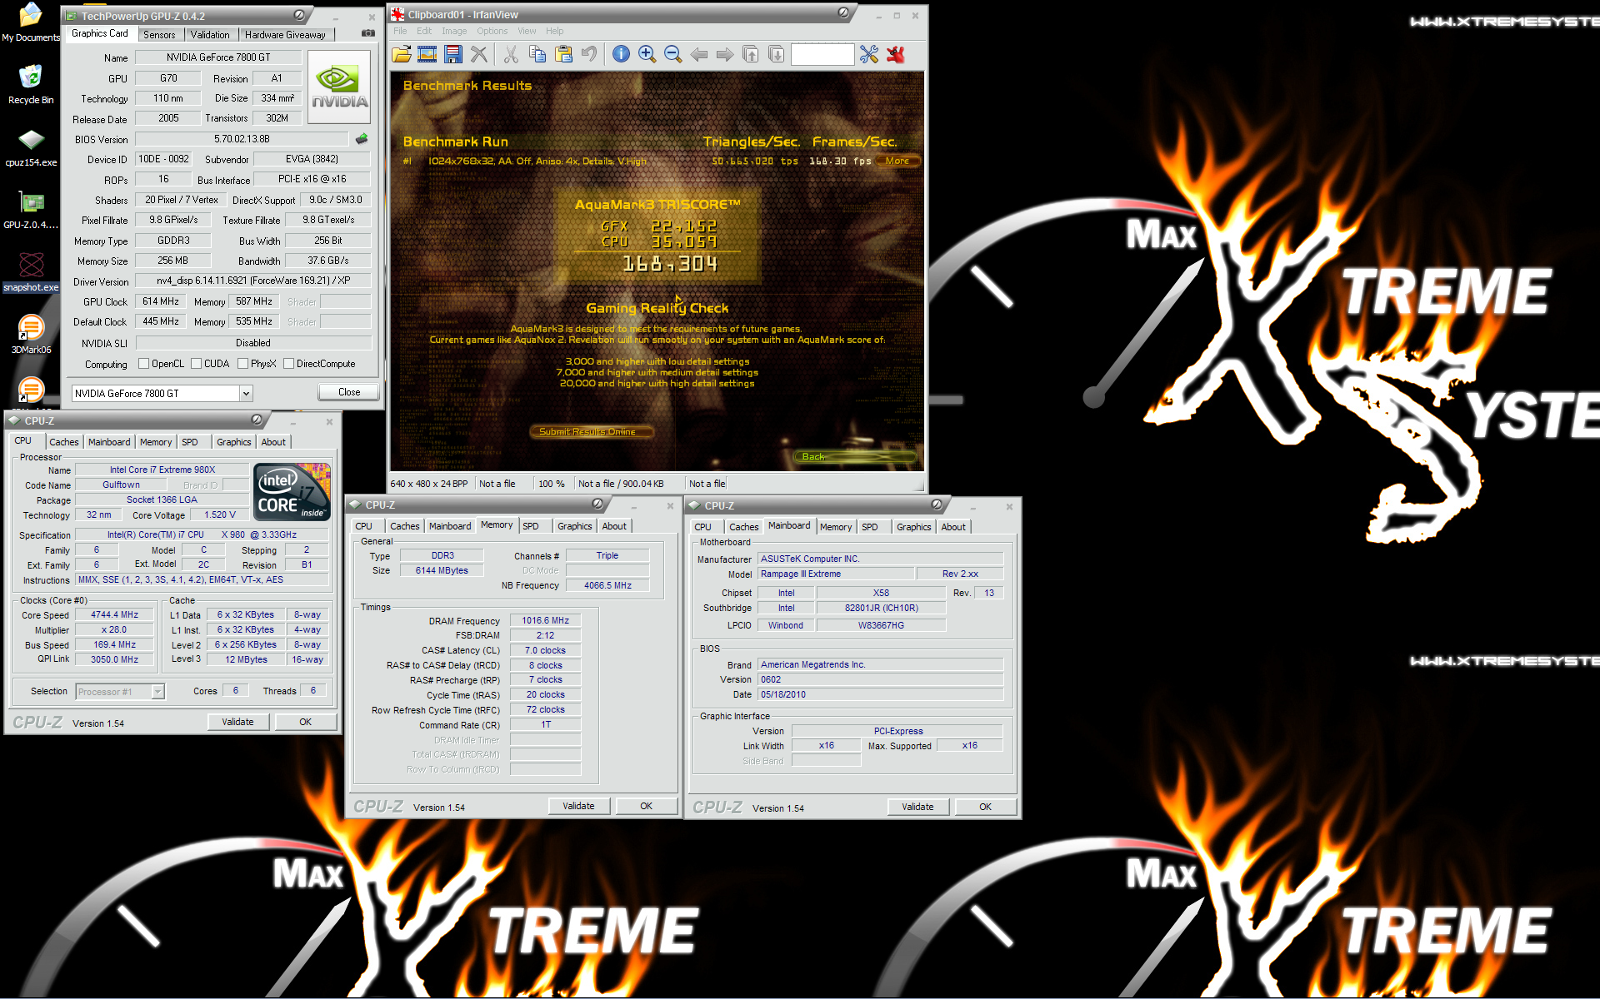Screen dimensions: 1600x999
Task: Click Intel Core i7 logo in CPU-Z
Action: coord(292,491)
